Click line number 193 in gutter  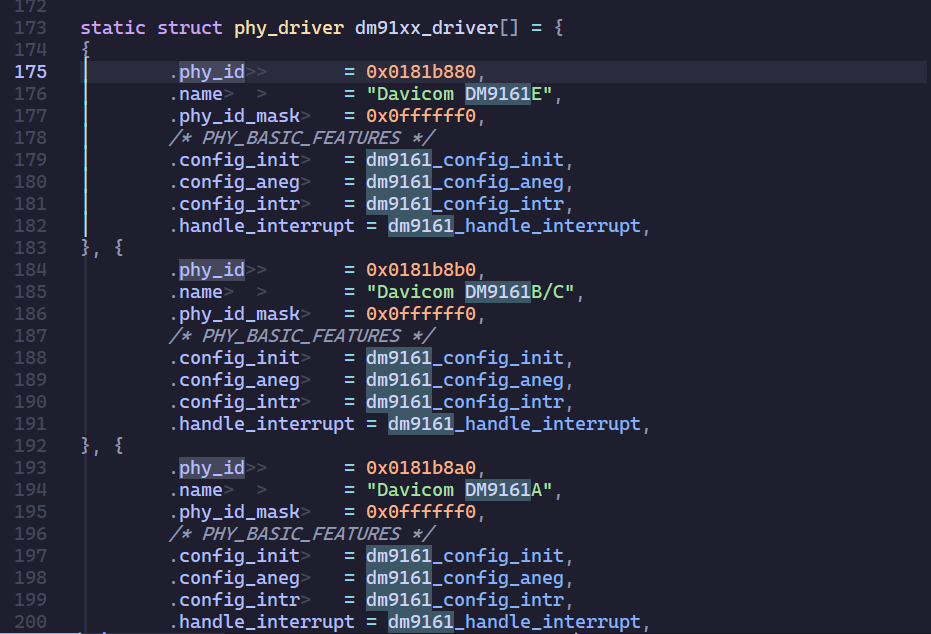click(x=30, y=468)
